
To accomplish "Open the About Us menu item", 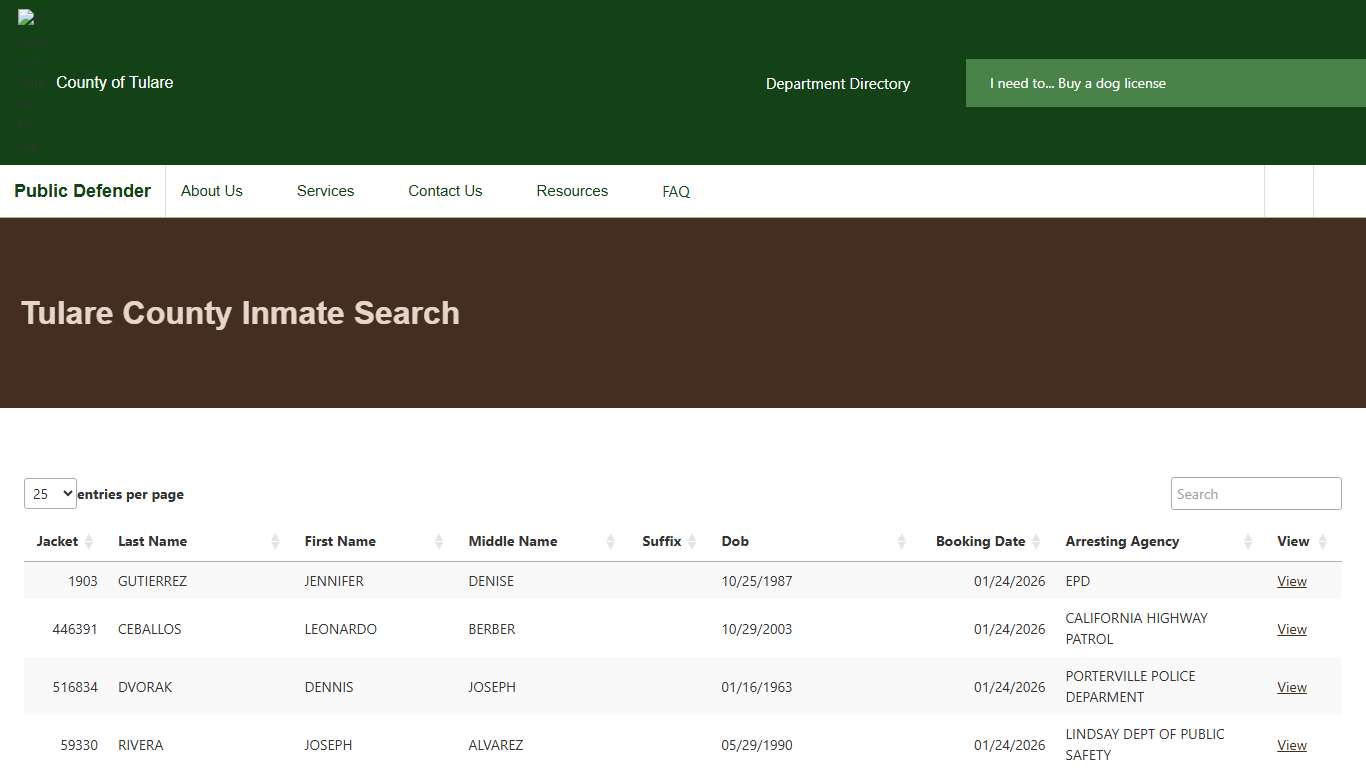I will (x=211, y=191).
